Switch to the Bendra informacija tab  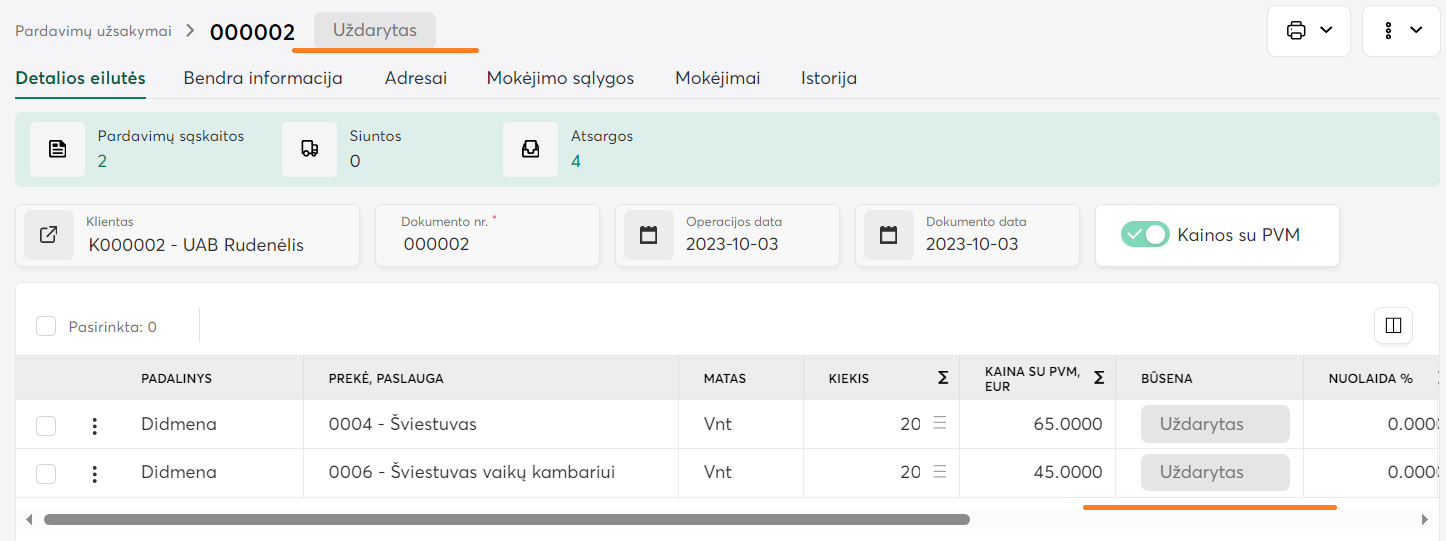point(263,78)
